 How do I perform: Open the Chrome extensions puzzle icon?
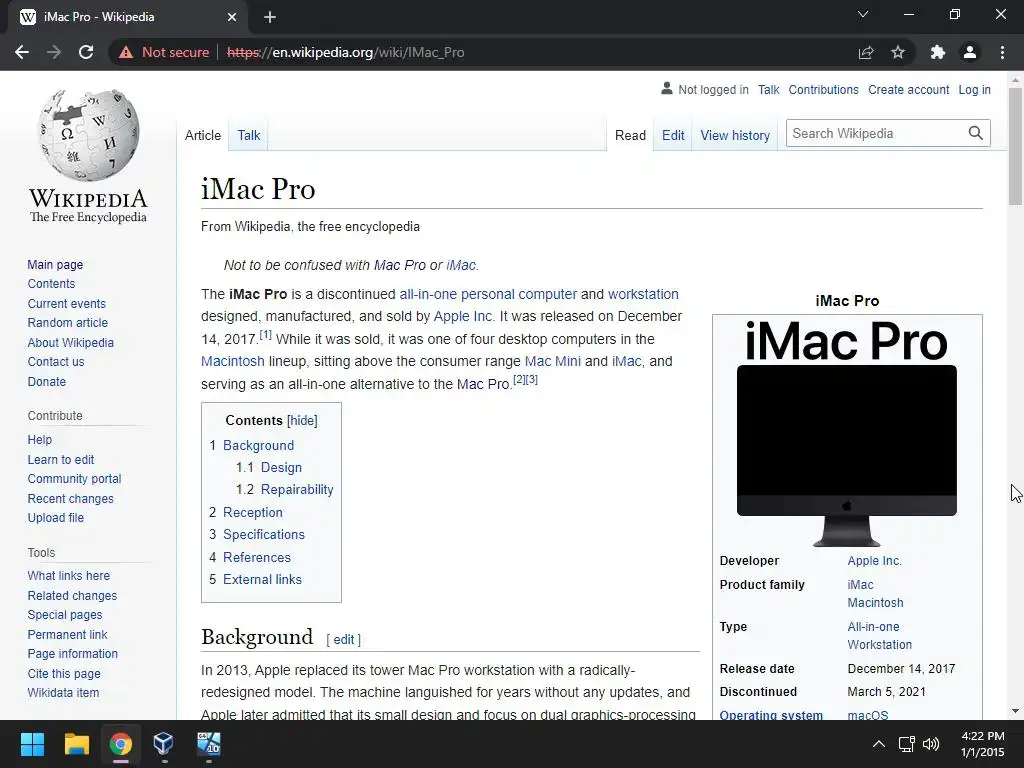pyautogui.click(x=938, y=52)
